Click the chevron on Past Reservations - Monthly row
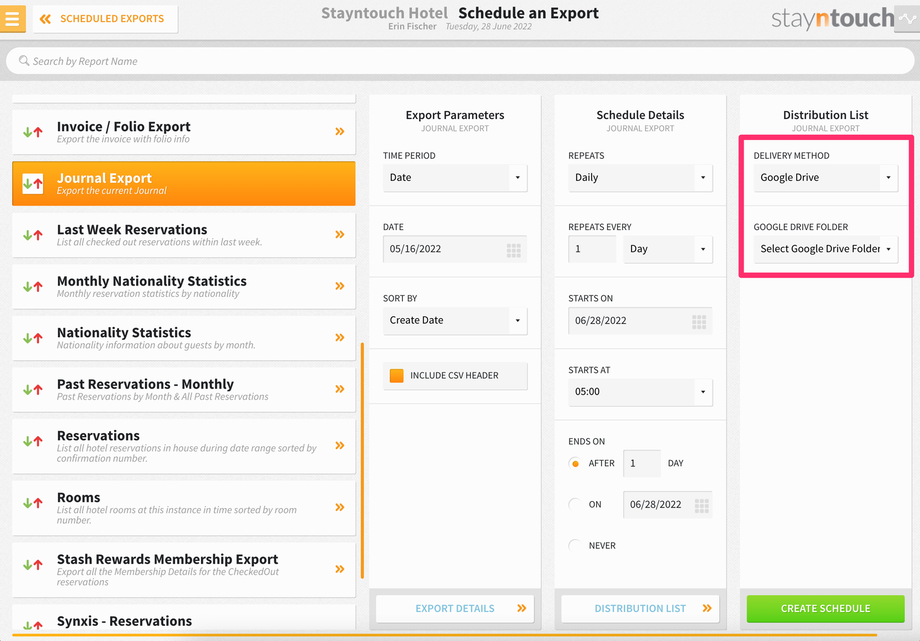 pyautogui.click(x=340, y=389)
